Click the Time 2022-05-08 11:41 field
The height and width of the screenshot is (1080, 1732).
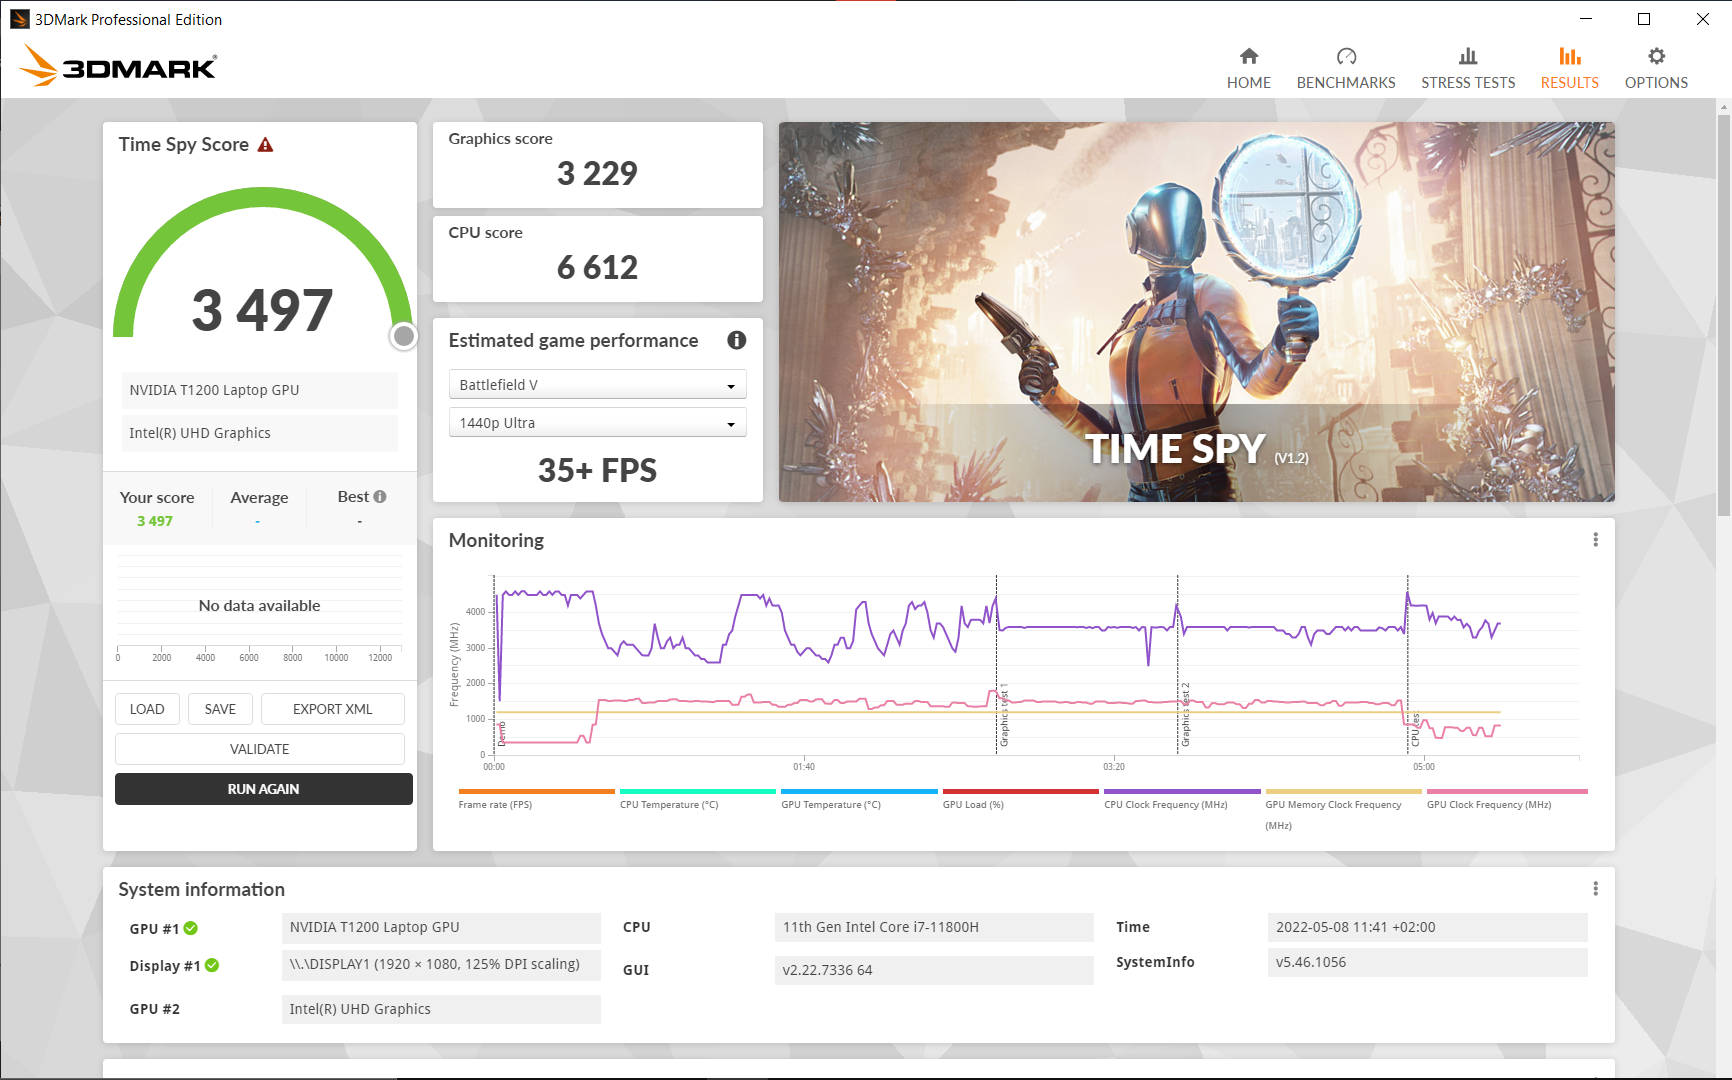pos(1428,927)
